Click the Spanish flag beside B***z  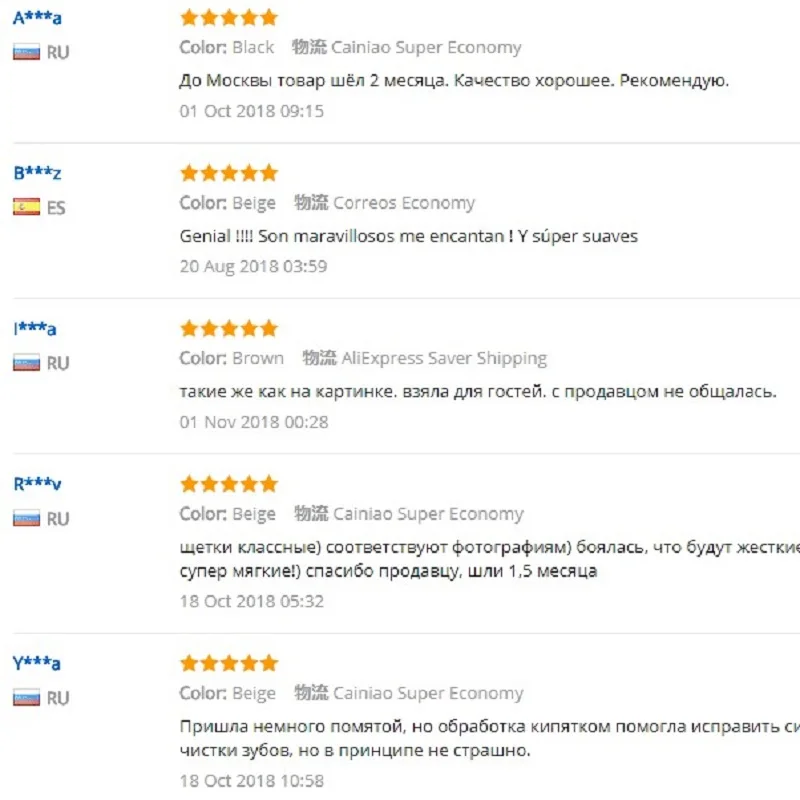click(x=26, y=208)
